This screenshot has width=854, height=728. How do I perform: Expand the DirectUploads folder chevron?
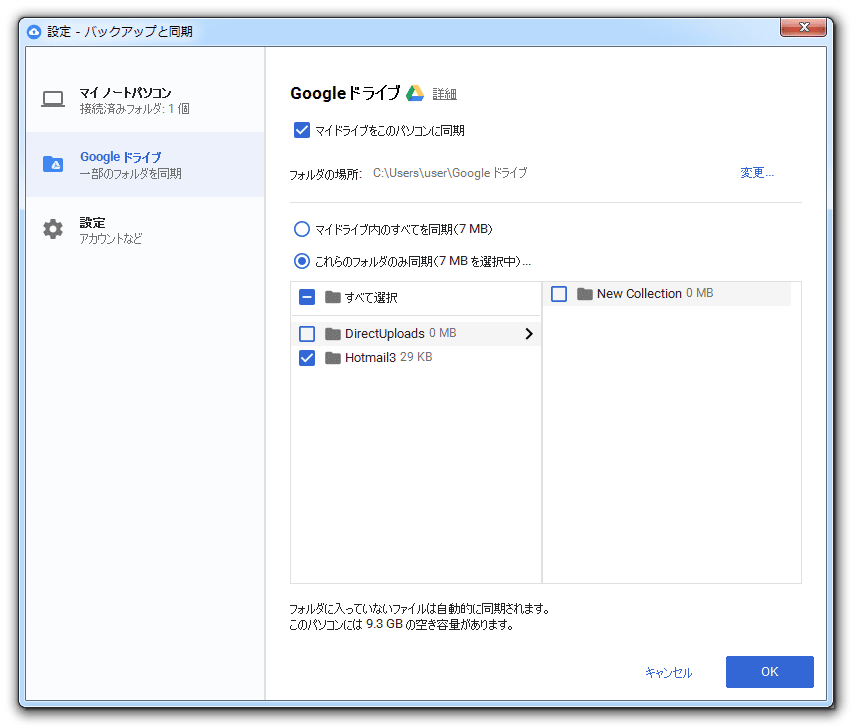pos(528,333)
